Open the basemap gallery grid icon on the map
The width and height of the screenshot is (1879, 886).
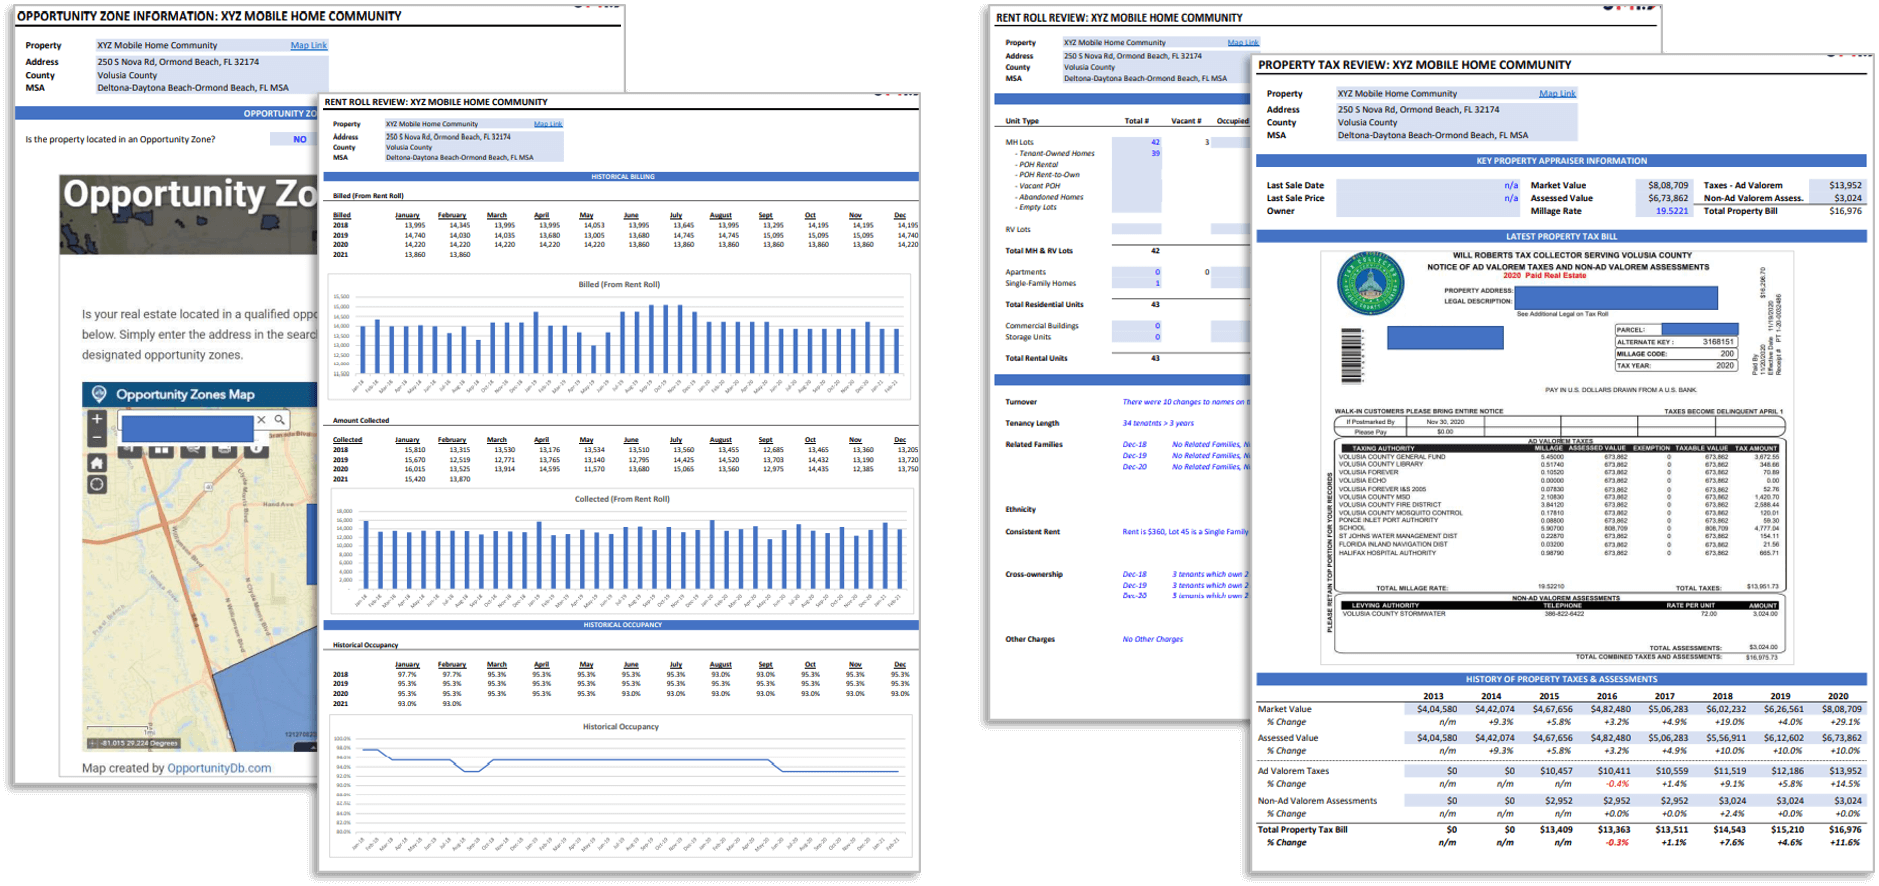coord(161,450)
